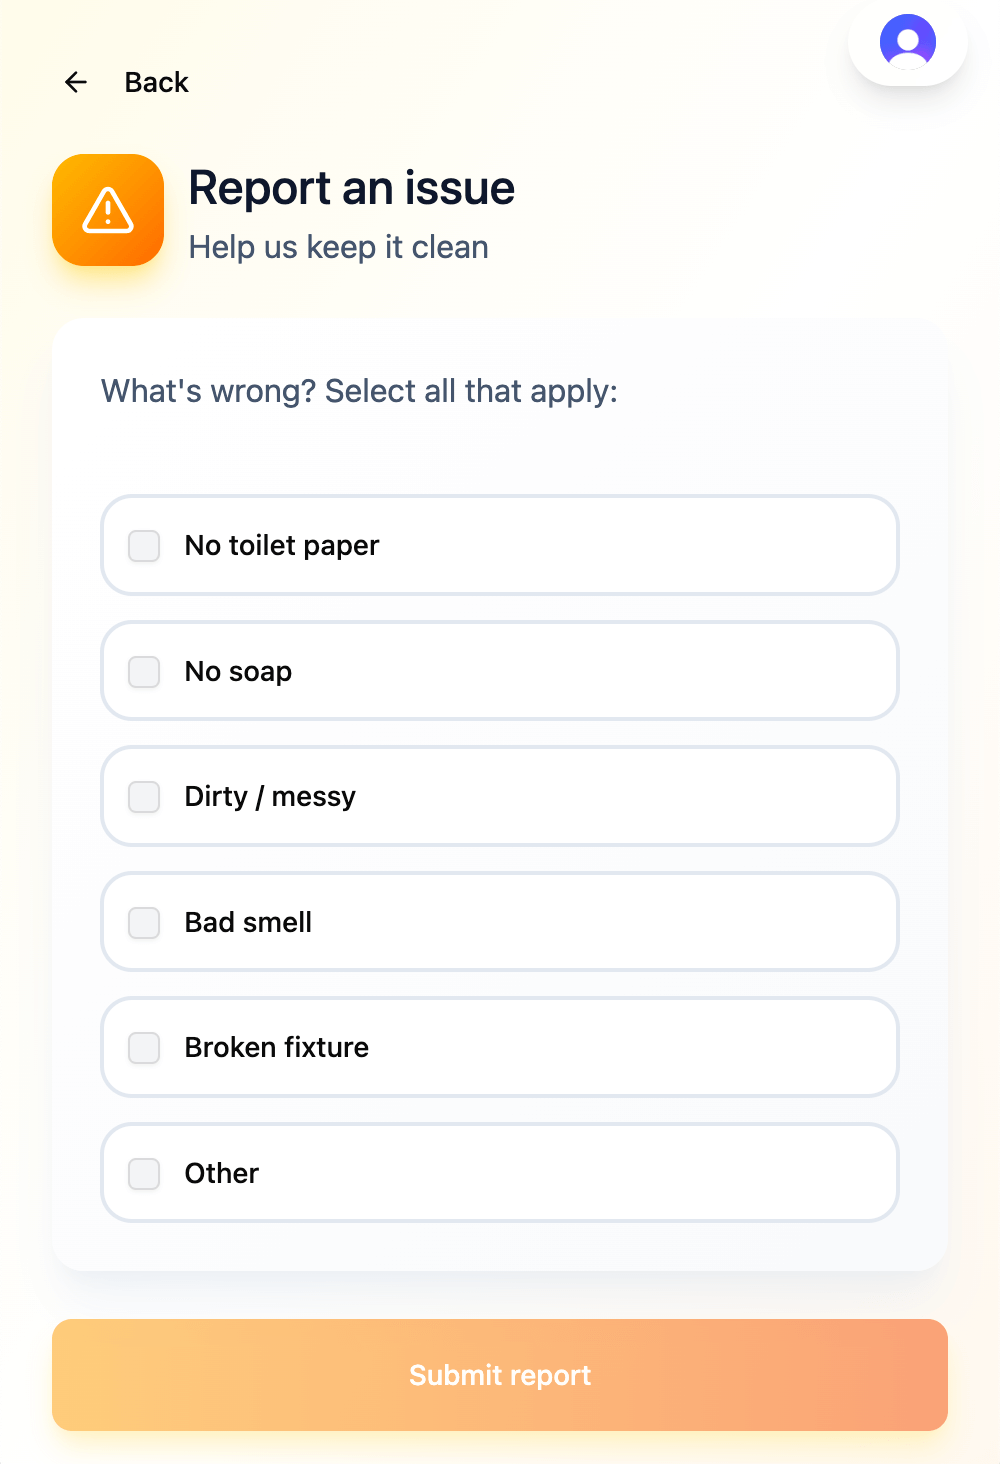The width and height of the screenshot is (1000, 1464).
Task: Click the left-pointing arrow near Back
Action: pyautogui.click(x=75, y=83)
